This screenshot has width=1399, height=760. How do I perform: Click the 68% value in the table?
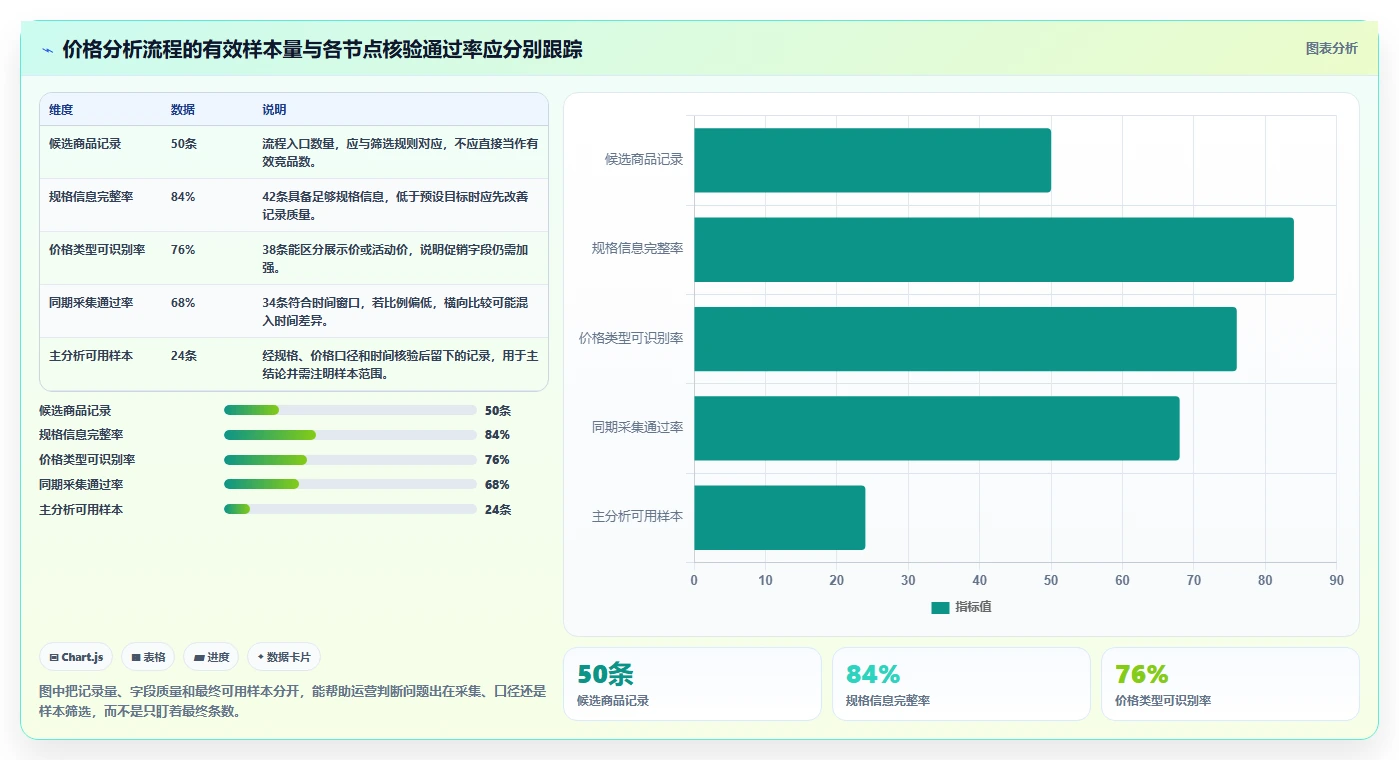coord(183,303)
